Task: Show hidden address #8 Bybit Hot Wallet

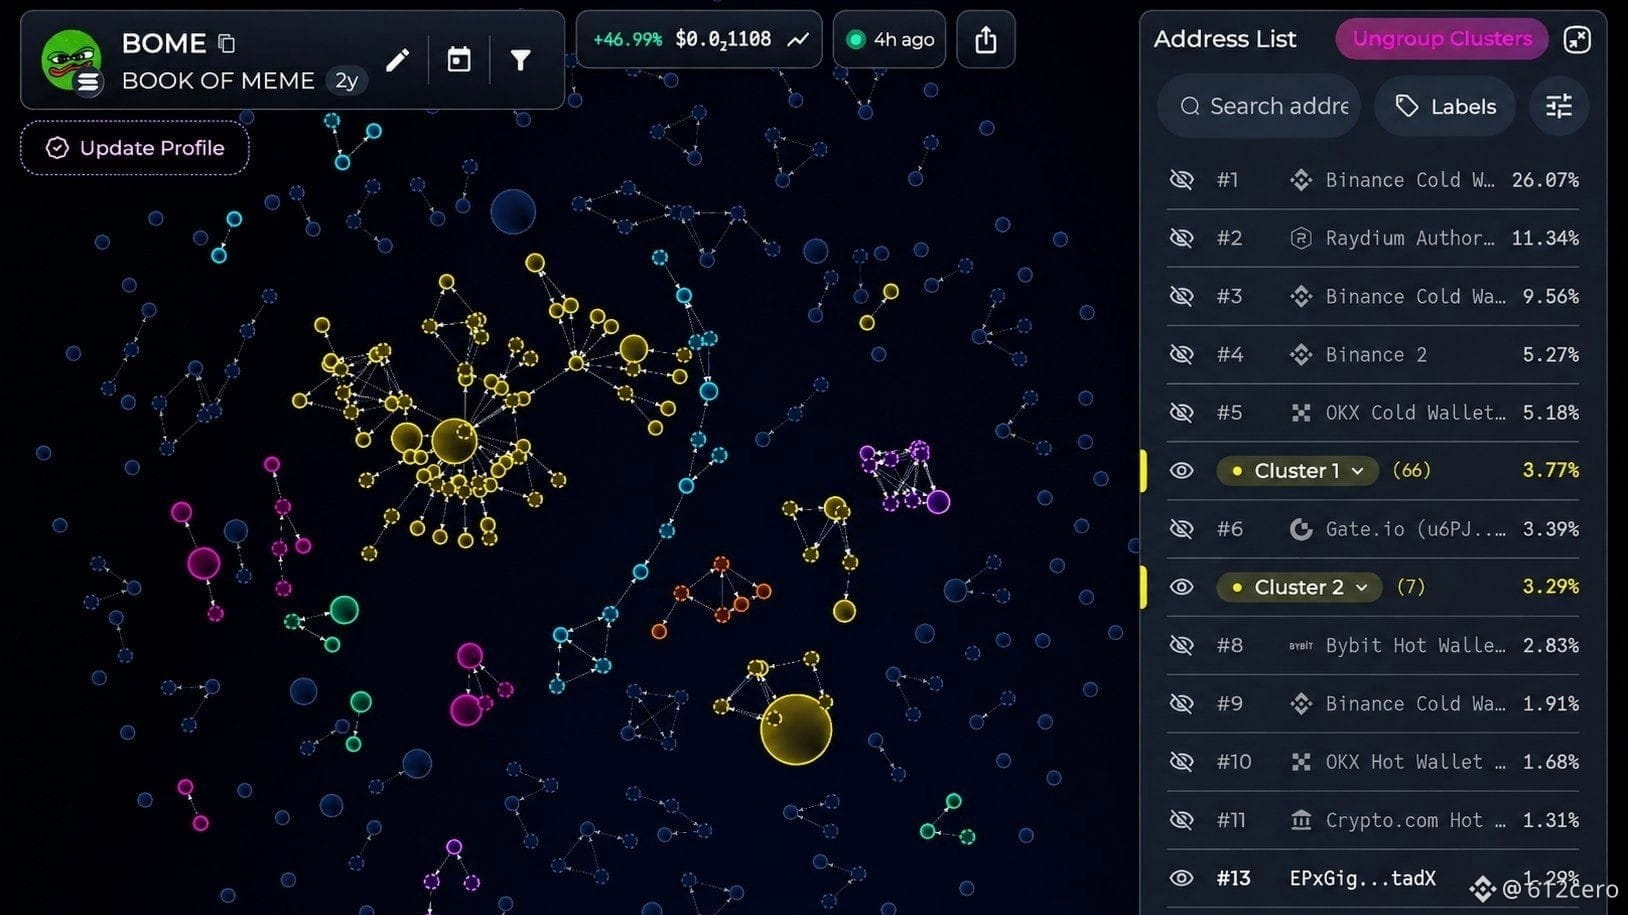Action: 1182,645
